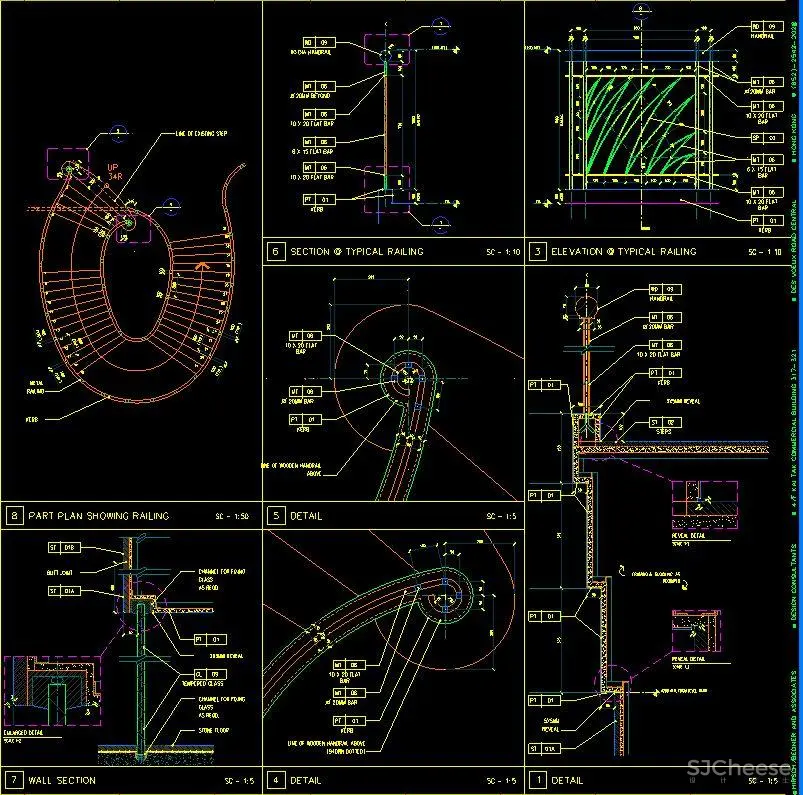Select the SECTION @ TYPICAL RAILING title

click(x=356, y=252)
